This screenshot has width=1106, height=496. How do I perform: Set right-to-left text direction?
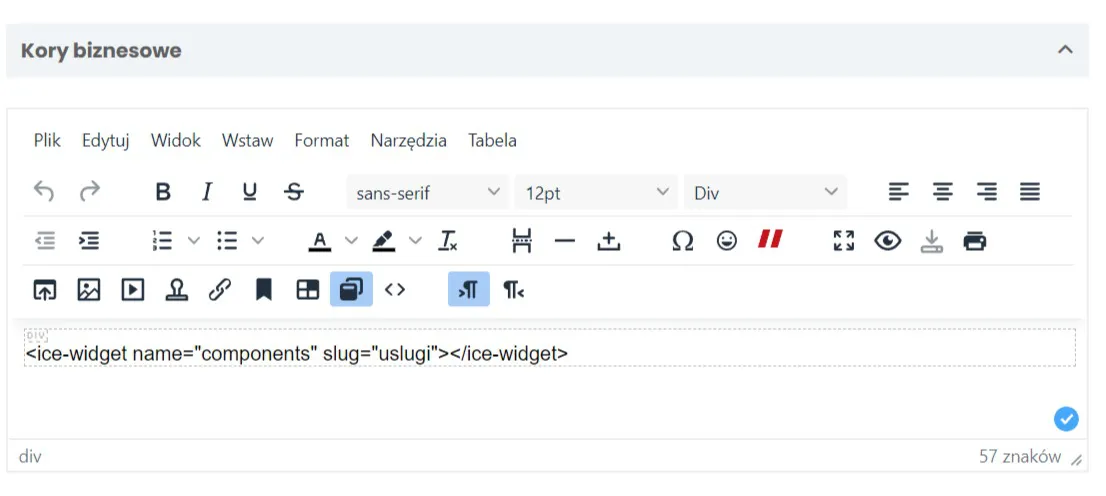point(513,289)
